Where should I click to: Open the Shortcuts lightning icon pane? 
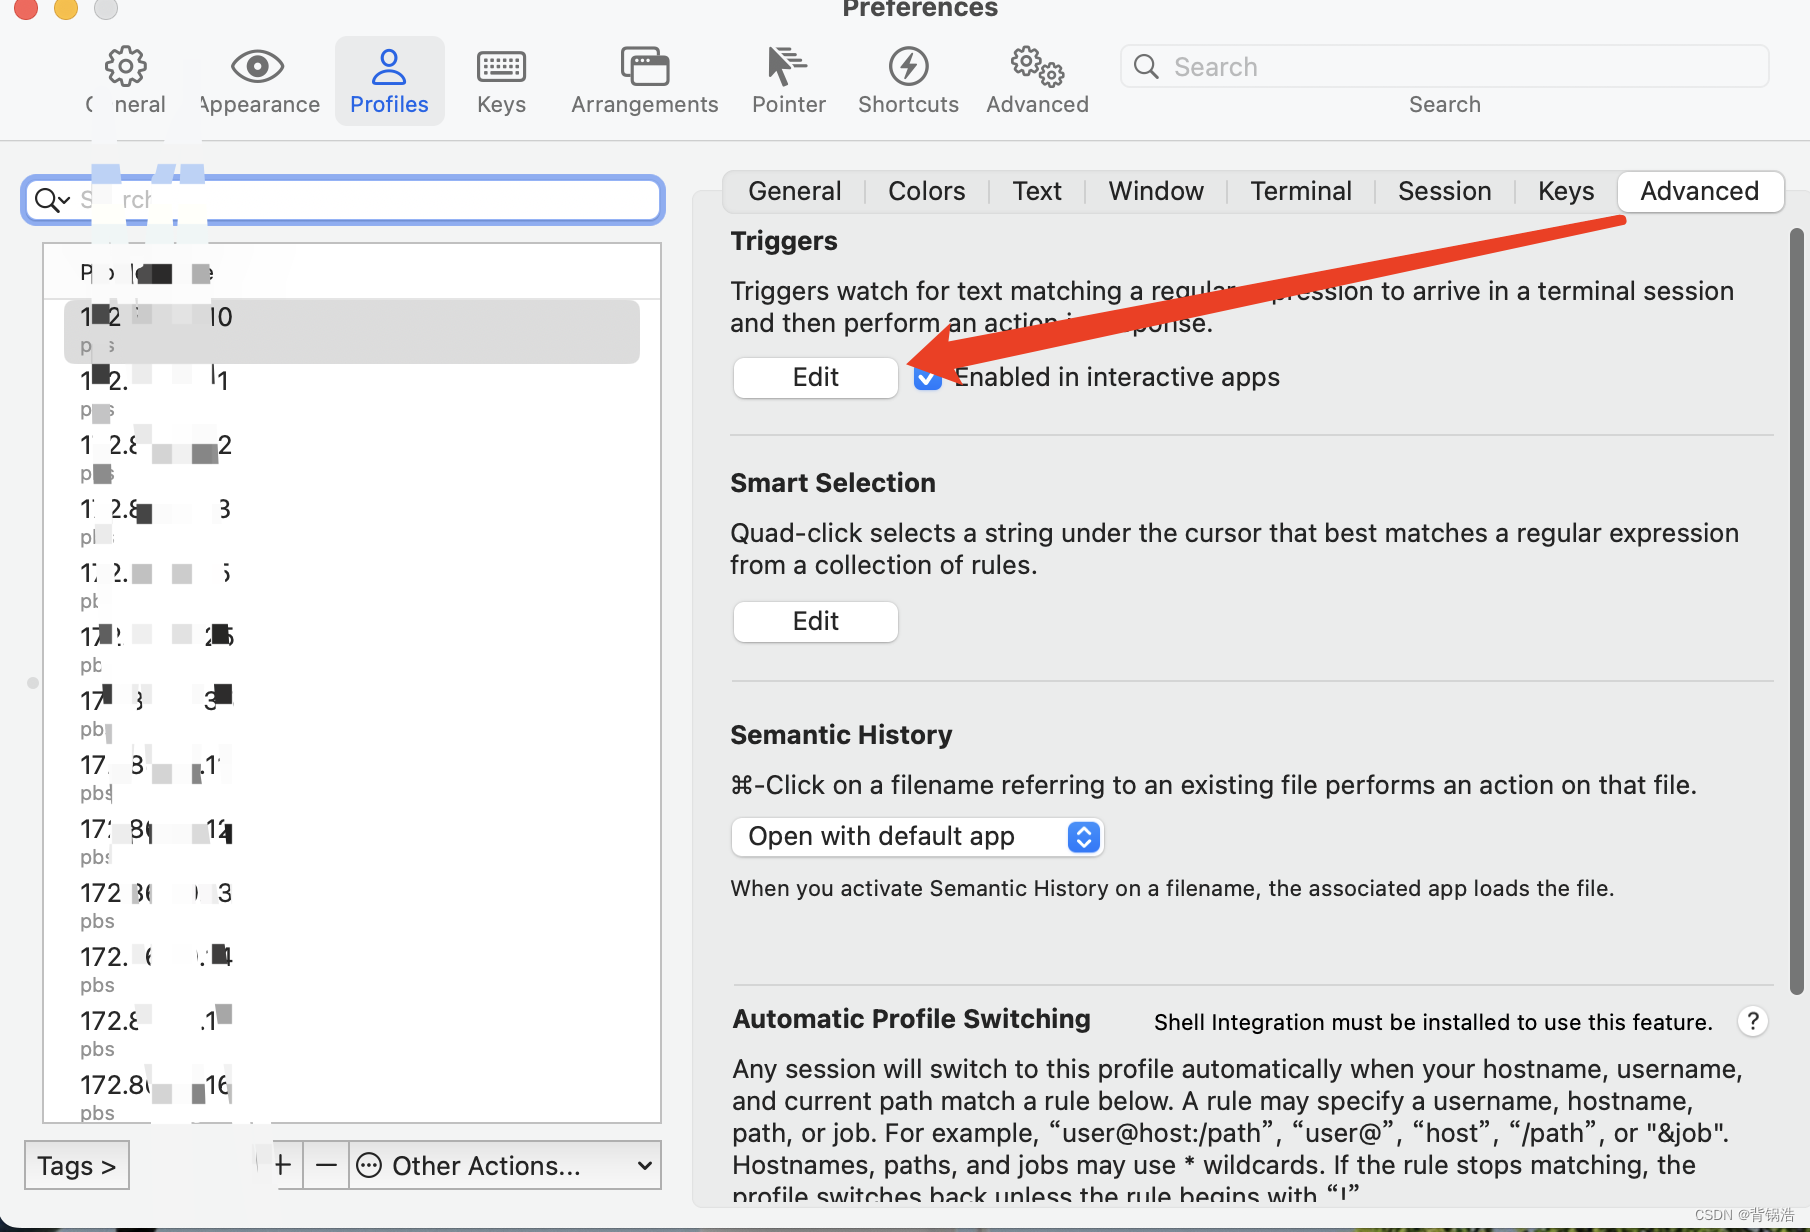pos(908,67)
